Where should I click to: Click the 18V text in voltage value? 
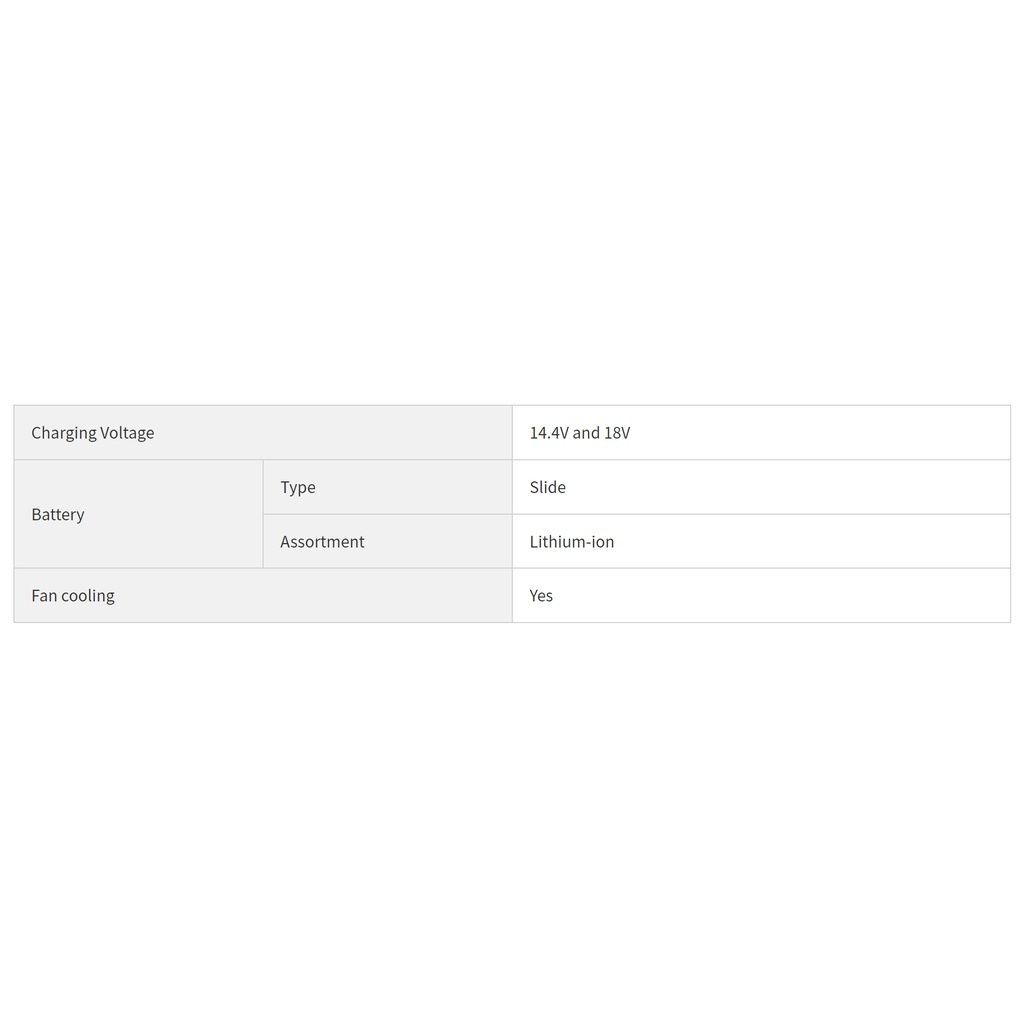click(x=617, y=433)
